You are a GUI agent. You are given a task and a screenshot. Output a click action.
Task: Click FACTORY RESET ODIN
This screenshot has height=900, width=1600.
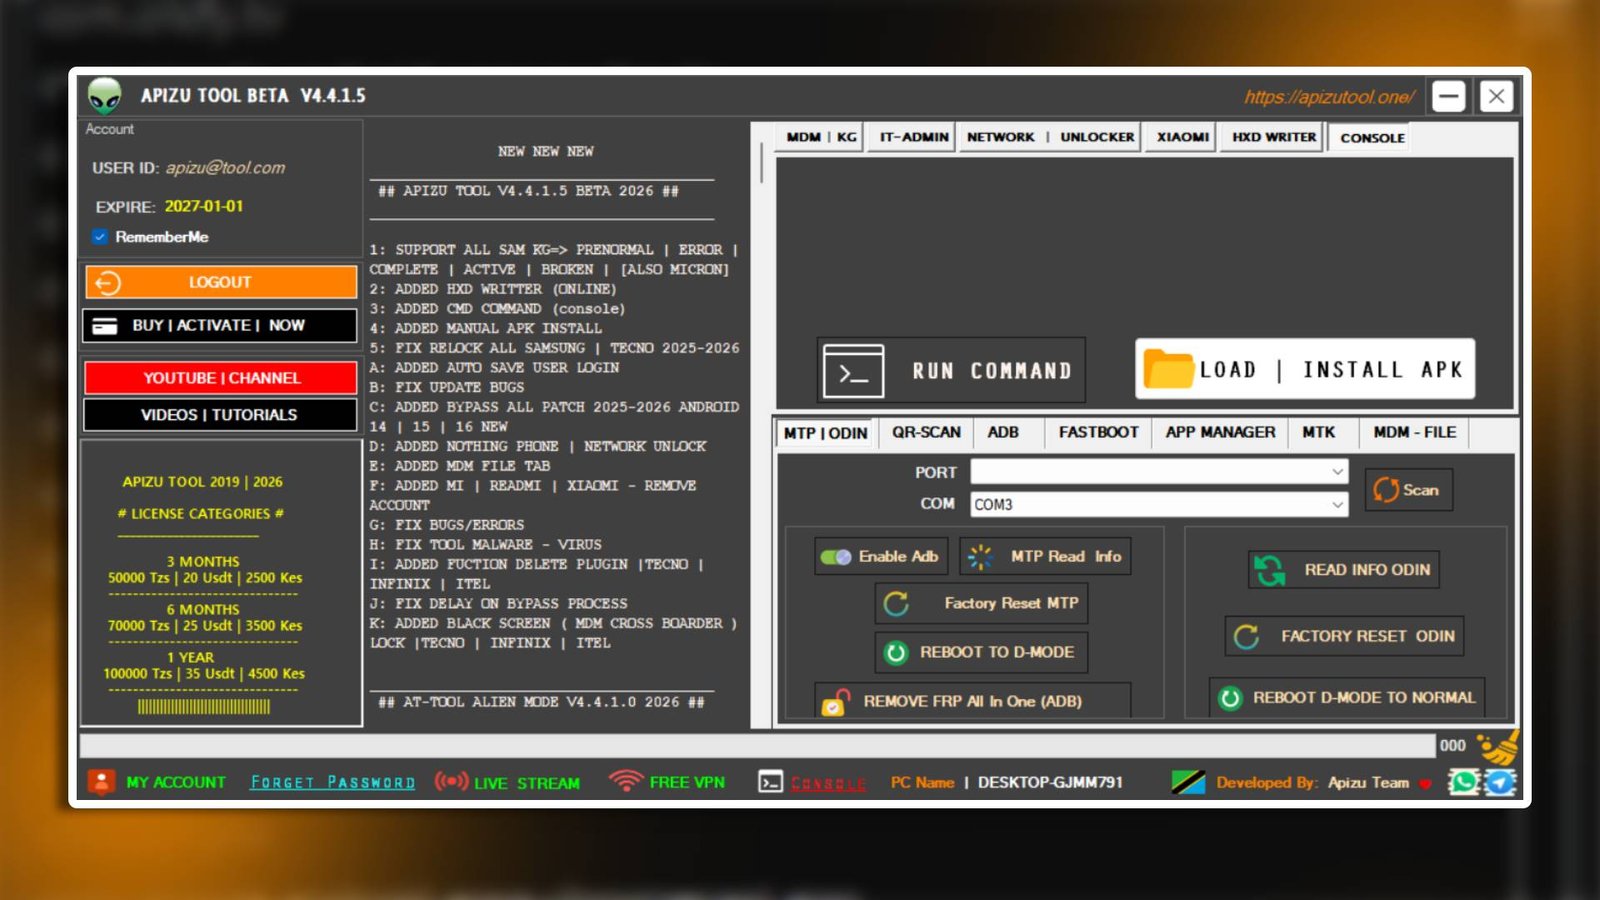[1342, 635]
